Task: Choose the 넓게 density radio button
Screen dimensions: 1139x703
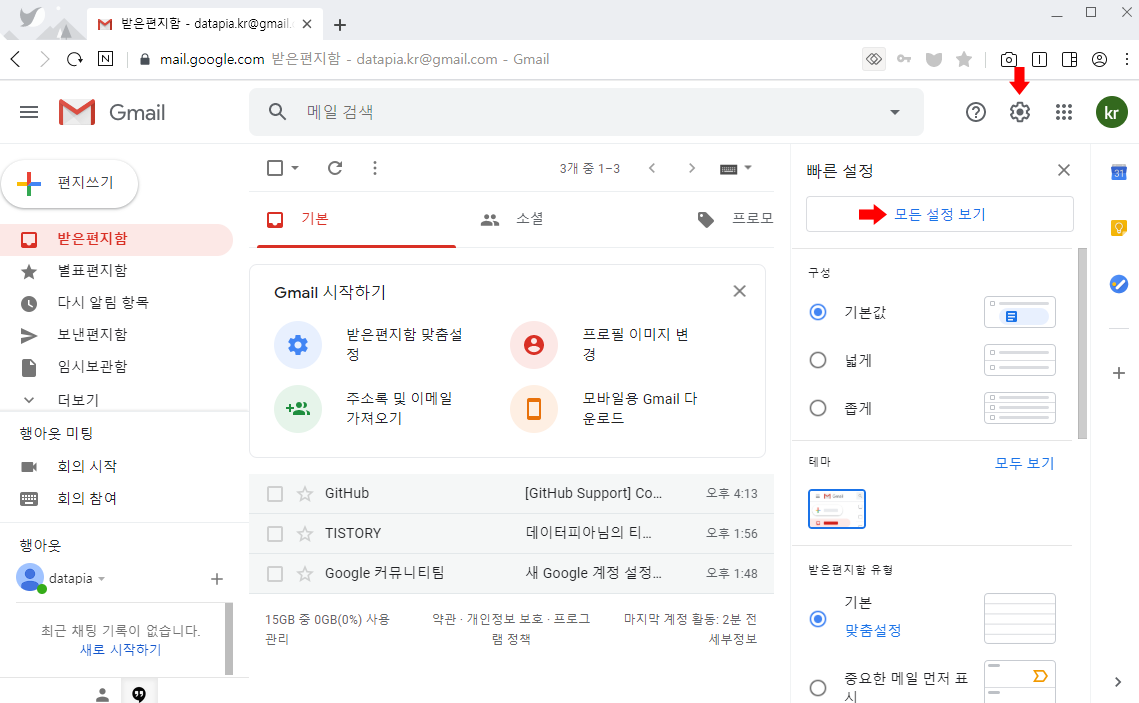Action: 818,360
